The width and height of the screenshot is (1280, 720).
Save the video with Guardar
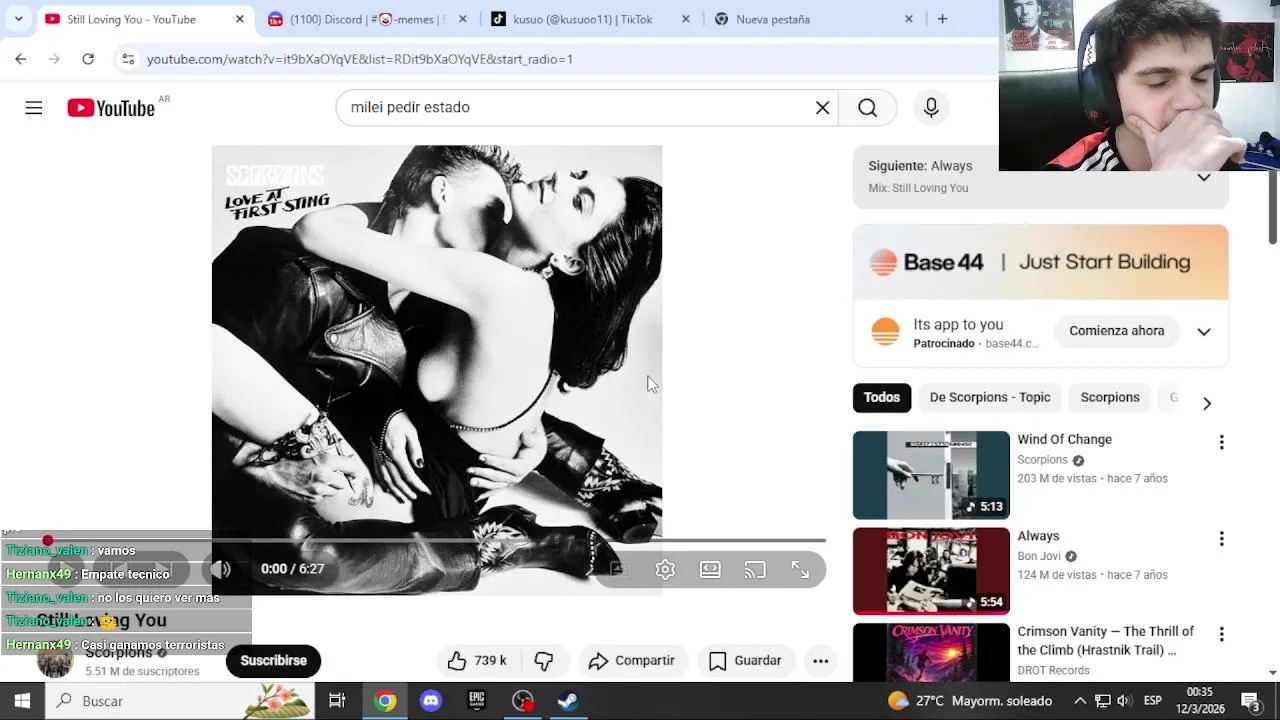pyautogui.click(x=745, y=660)
